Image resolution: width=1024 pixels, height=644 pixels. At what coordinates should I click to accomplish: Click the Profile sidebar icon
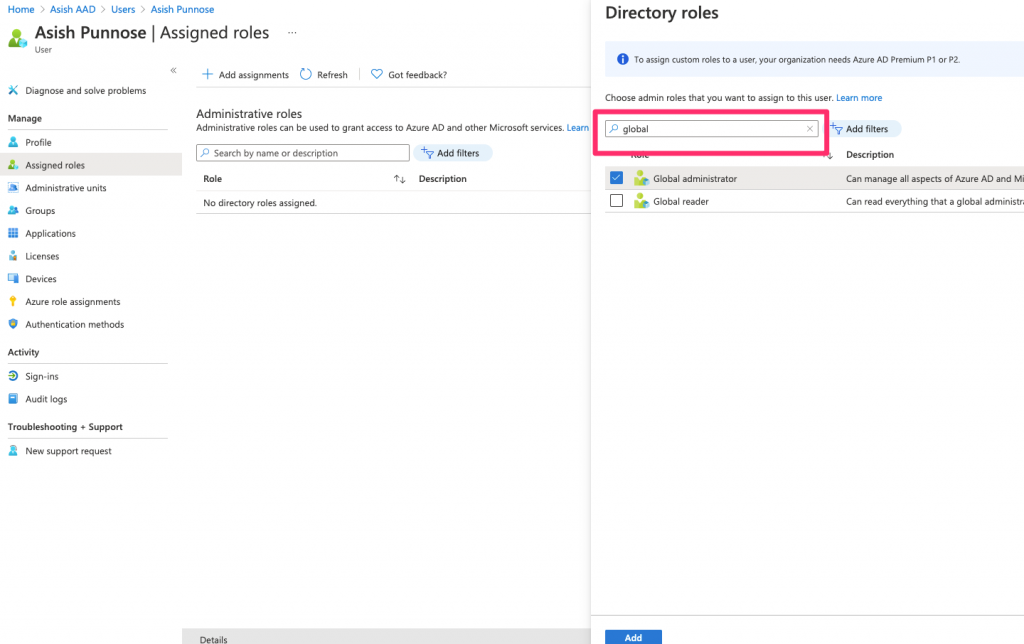(13, 142)
